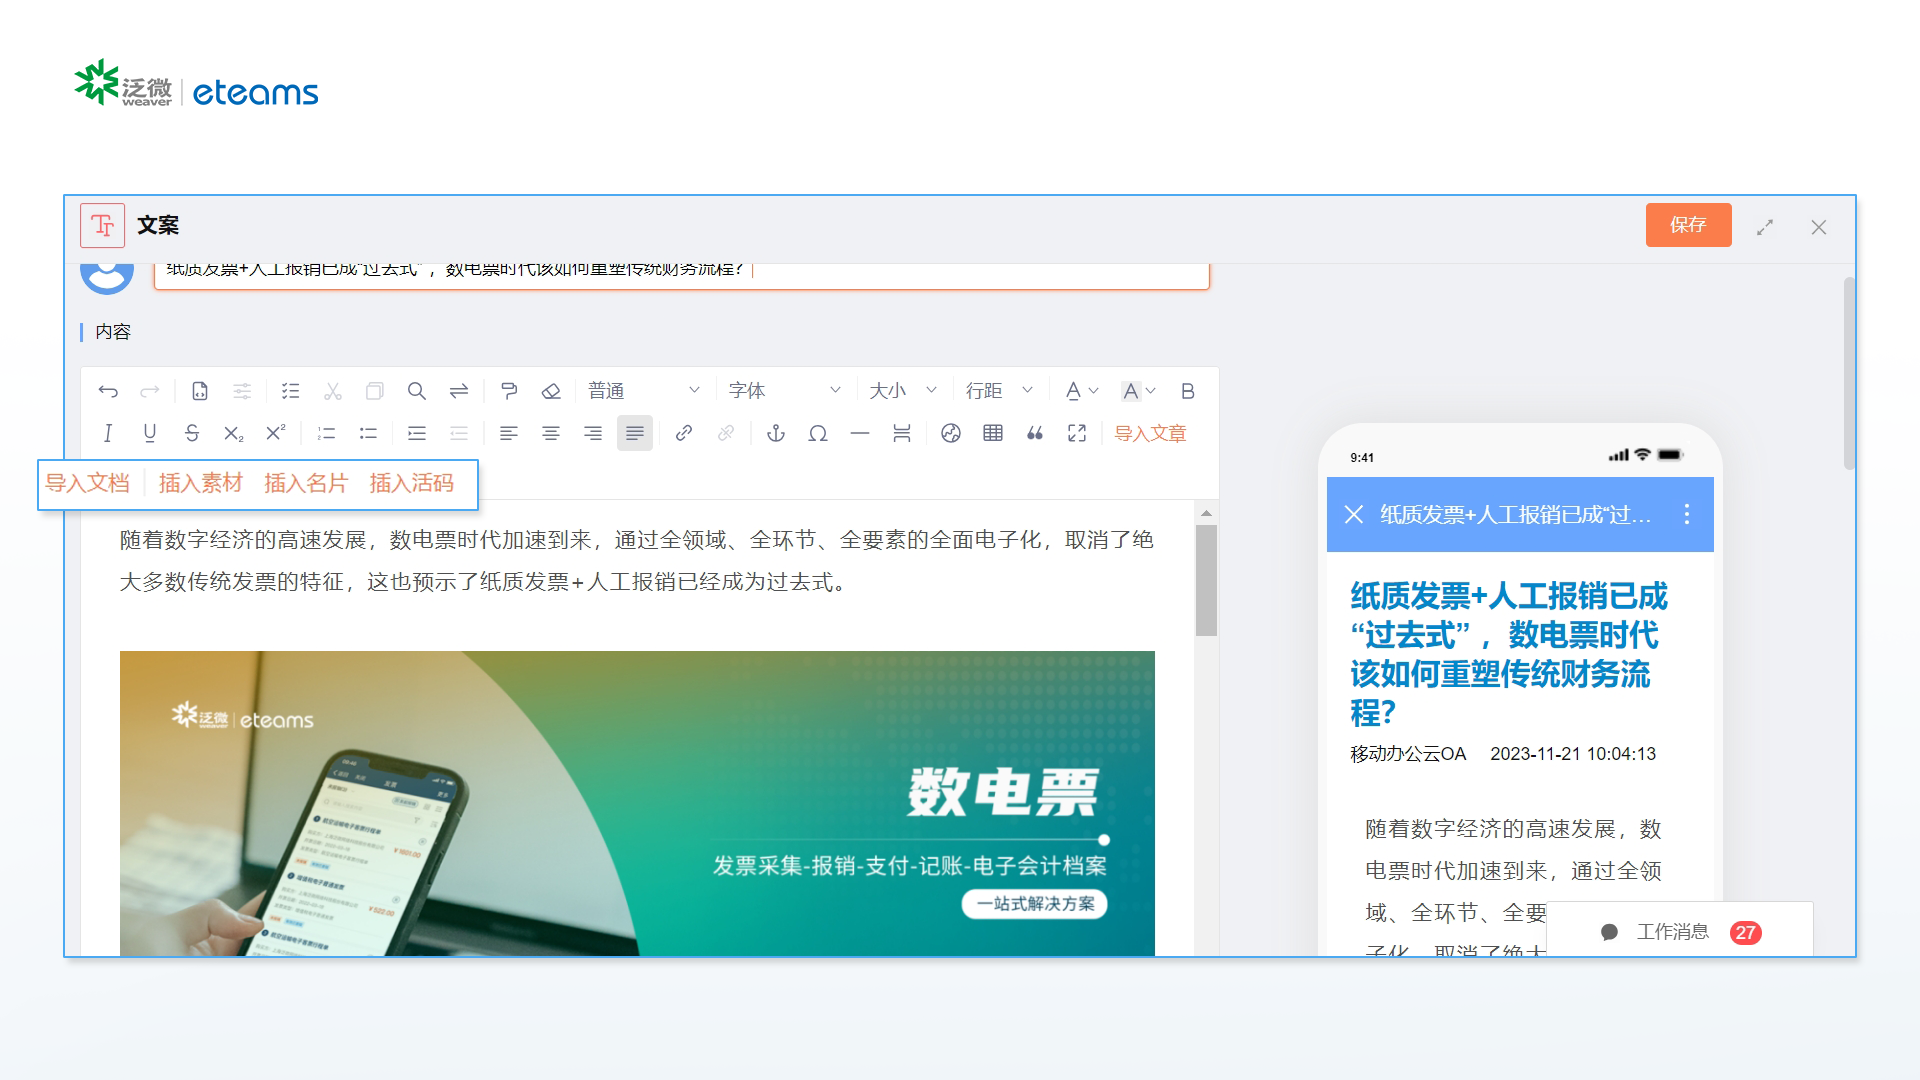Click the unlink icon
This screenshot has width=1920, height=1080.
pyautogui.click(x=726, y=433)
